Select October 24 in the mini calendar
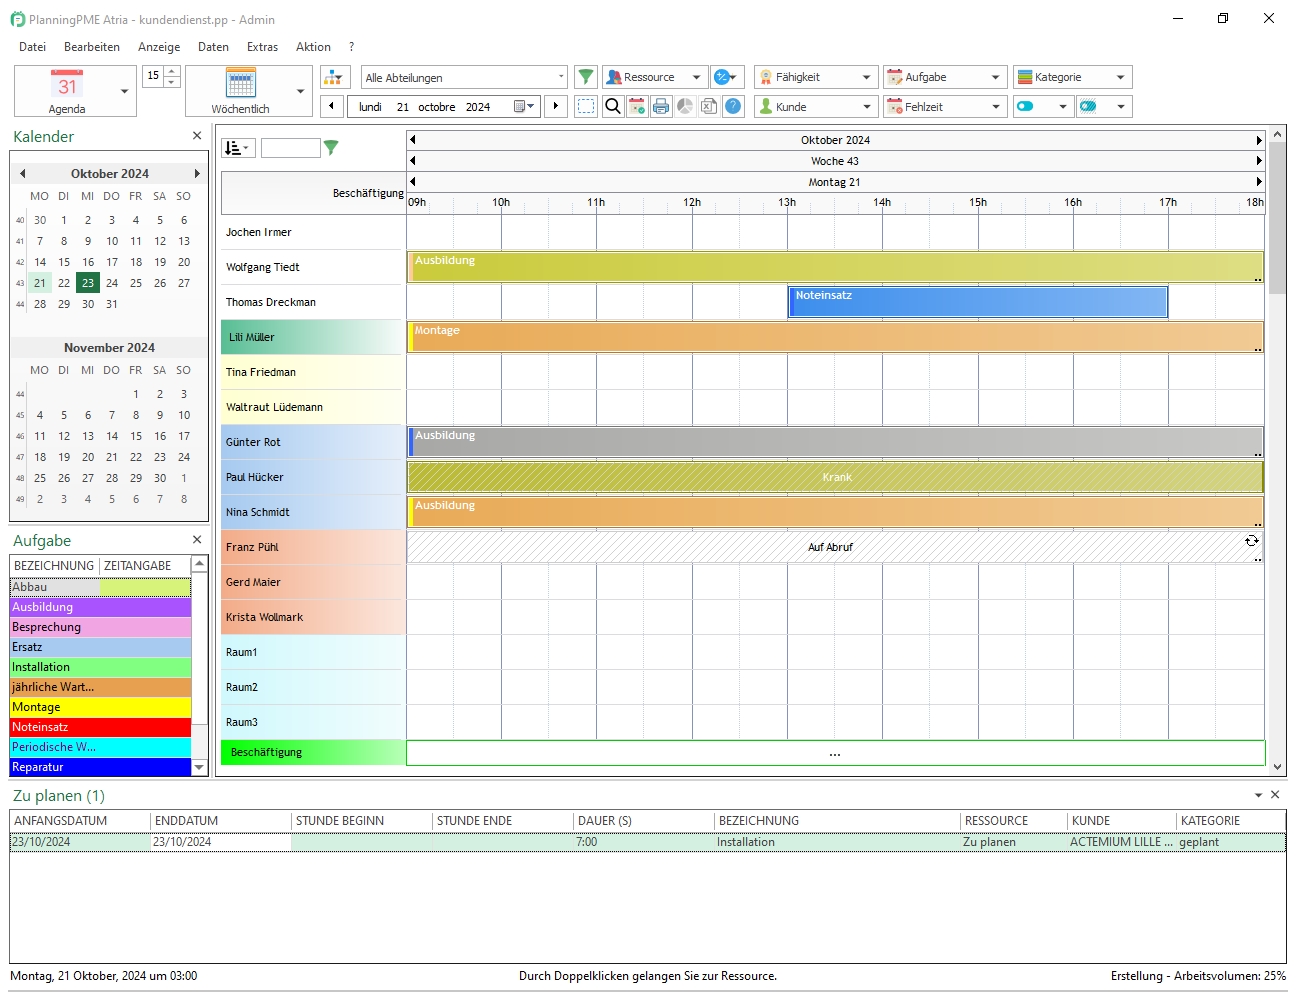Screen dimensions: 1296x992 [112, 283]
